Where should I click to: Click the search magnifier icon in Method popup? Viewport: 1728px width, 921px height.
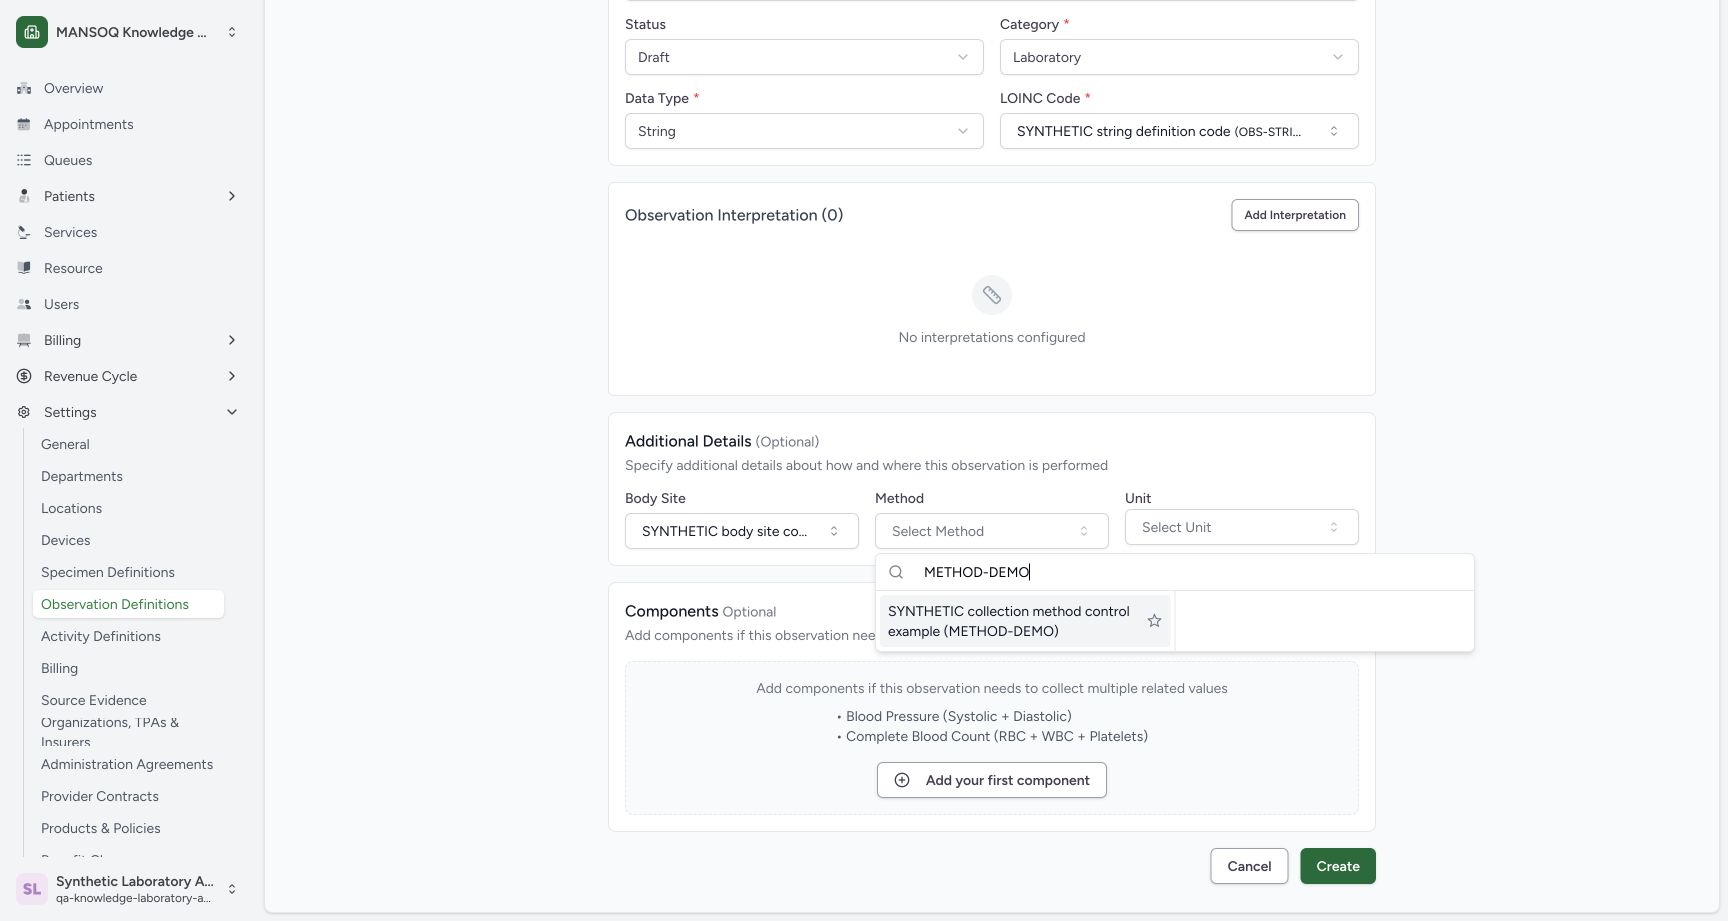tap(896, 572)
